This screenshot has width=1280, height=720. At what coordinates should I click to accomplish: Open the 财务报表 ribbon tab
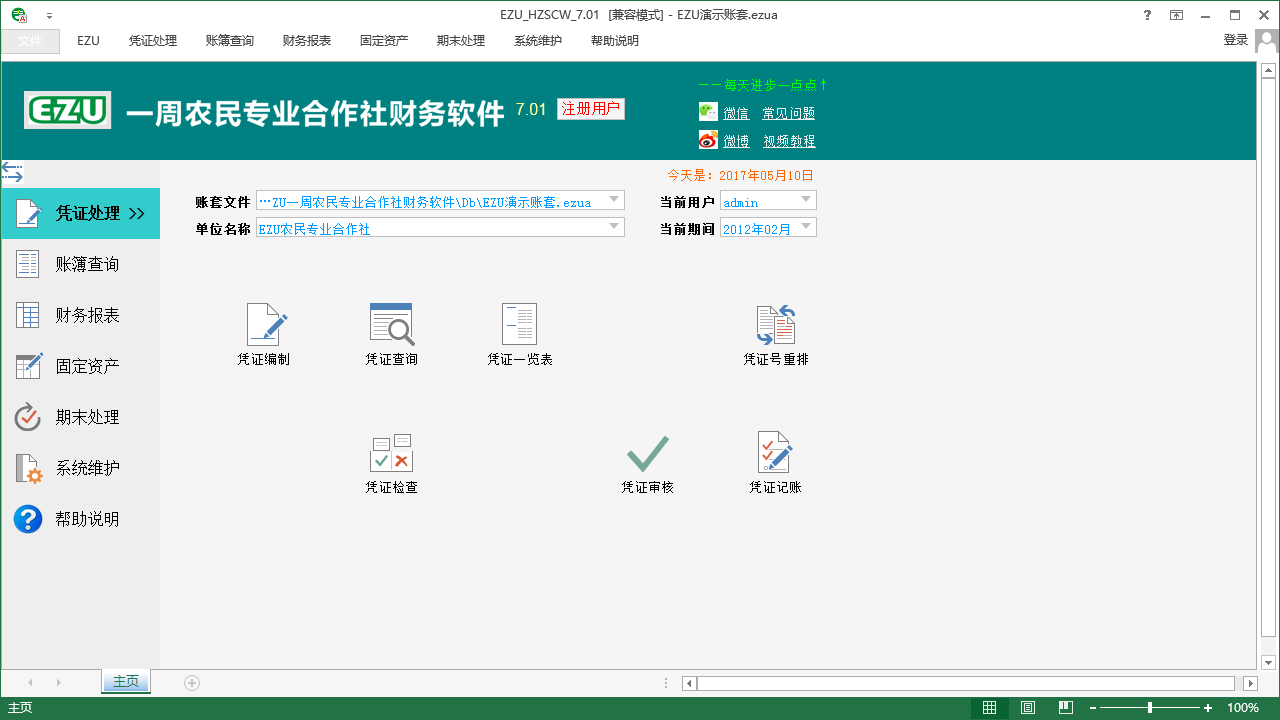307,41
